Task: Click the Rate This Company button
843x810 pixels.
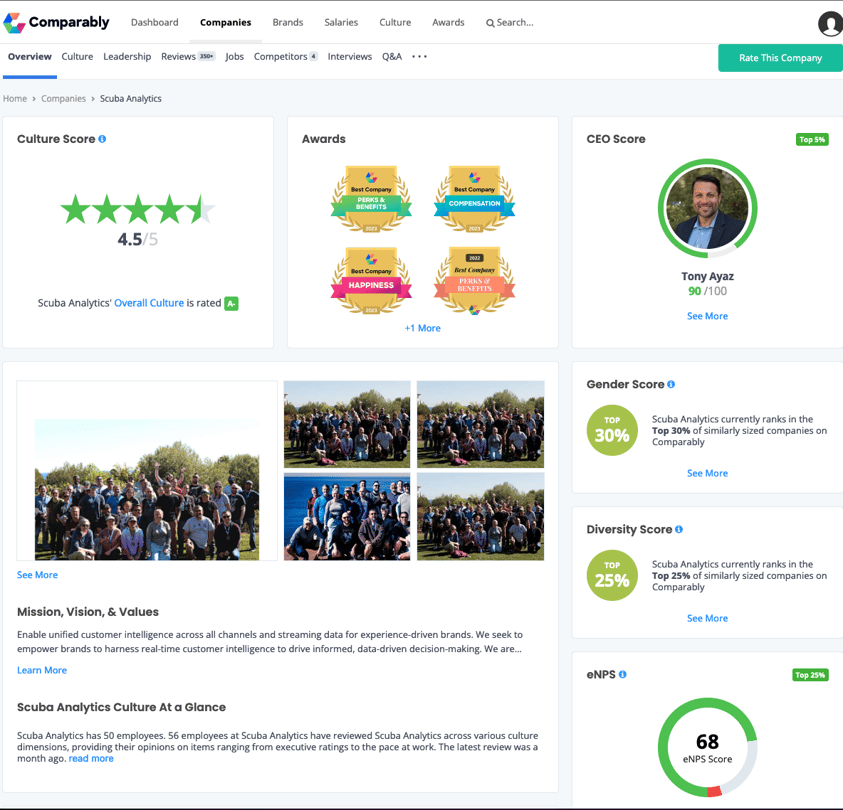Action: pos(780,58)
